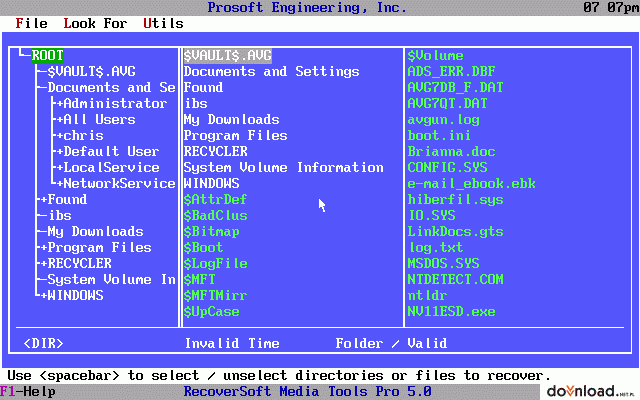
Task: Select highlighted $VAULT$.AVG in file list
Action: click(228, 56)
